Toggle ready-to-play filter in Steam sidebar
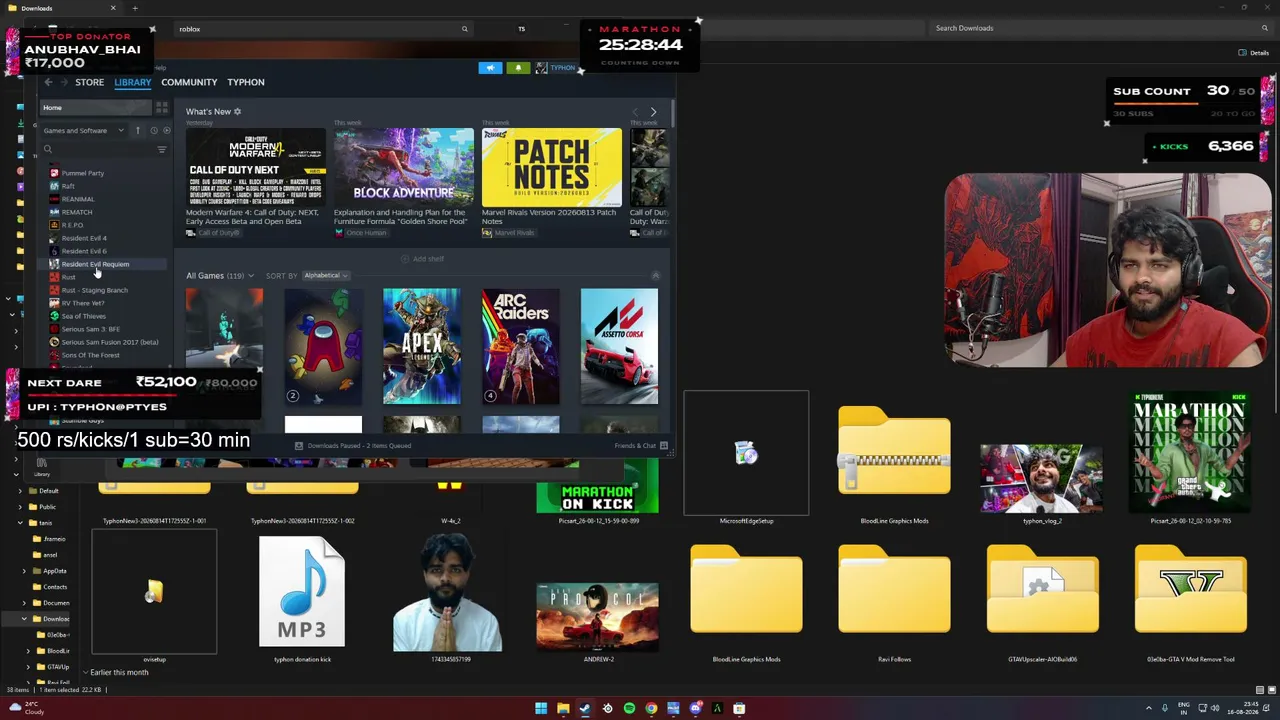 (166, 131)
